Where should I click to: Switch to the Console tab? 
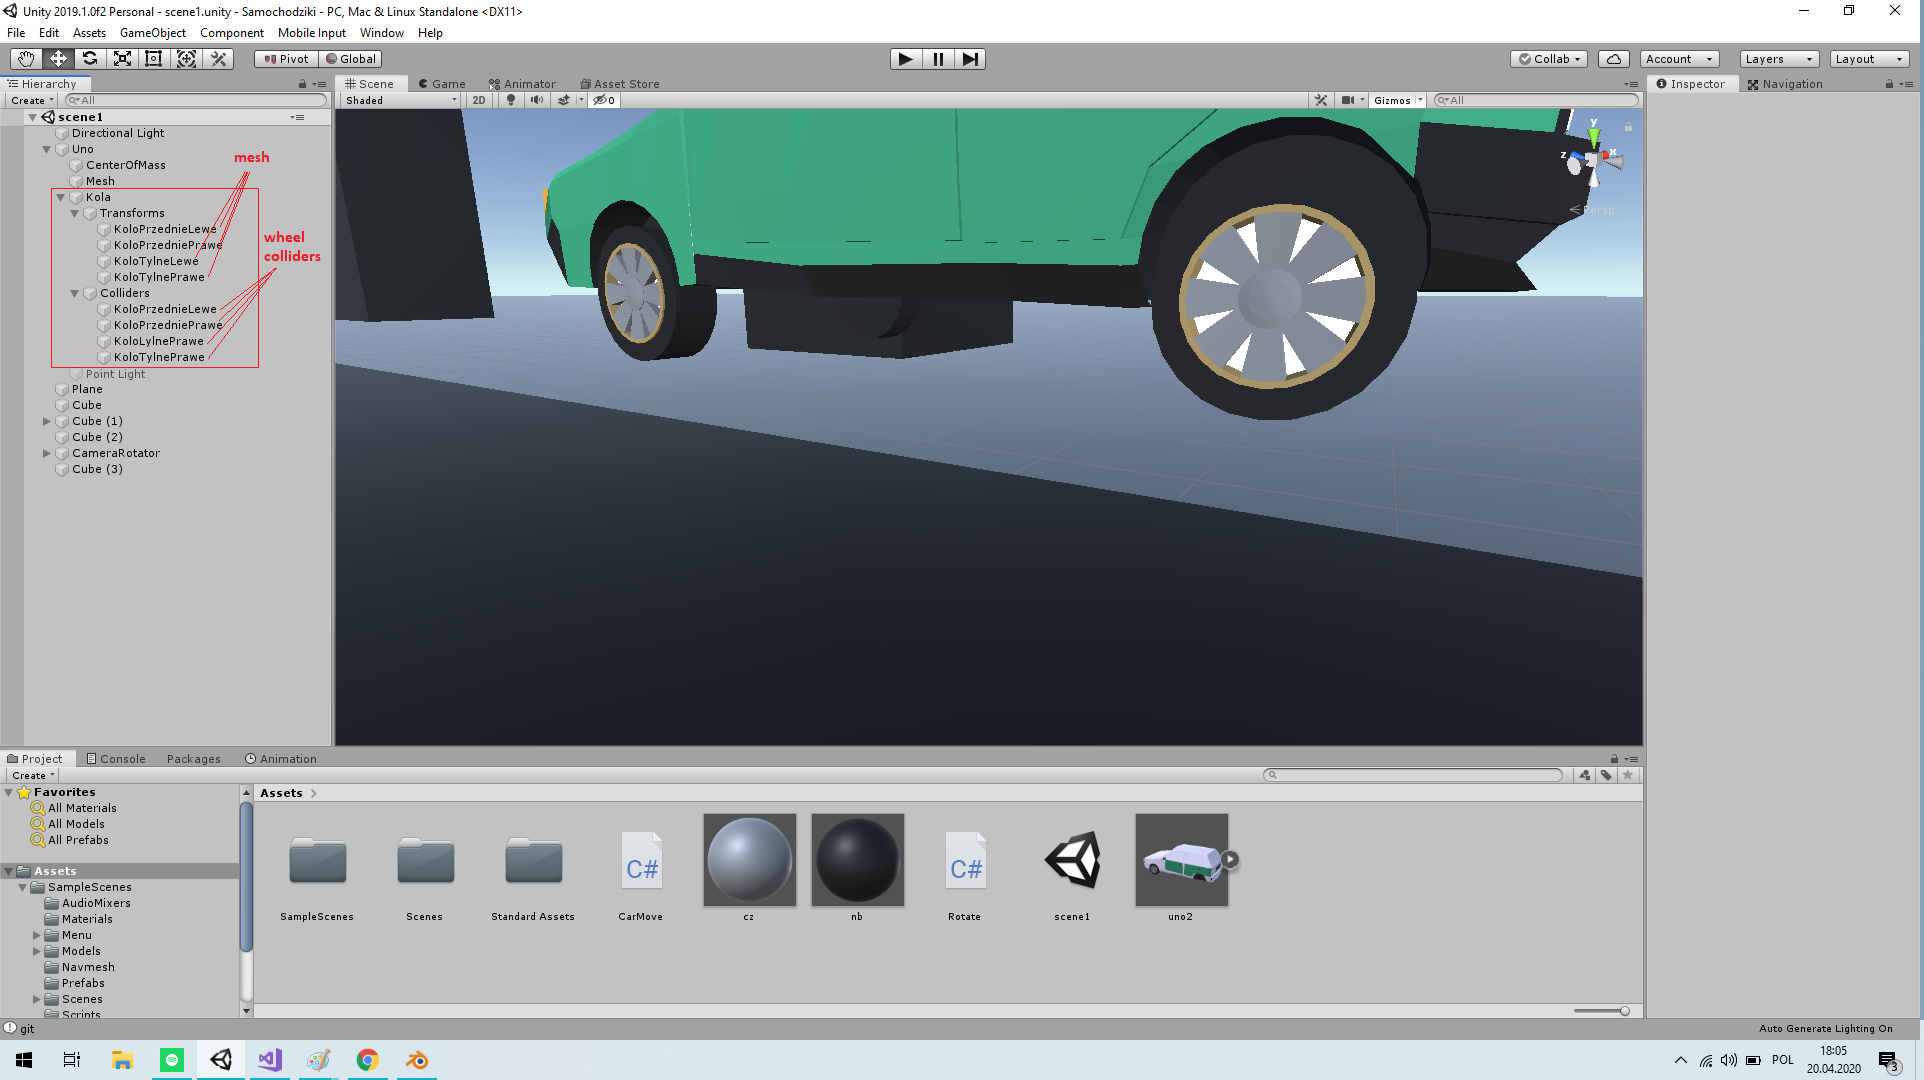point(116,759)
